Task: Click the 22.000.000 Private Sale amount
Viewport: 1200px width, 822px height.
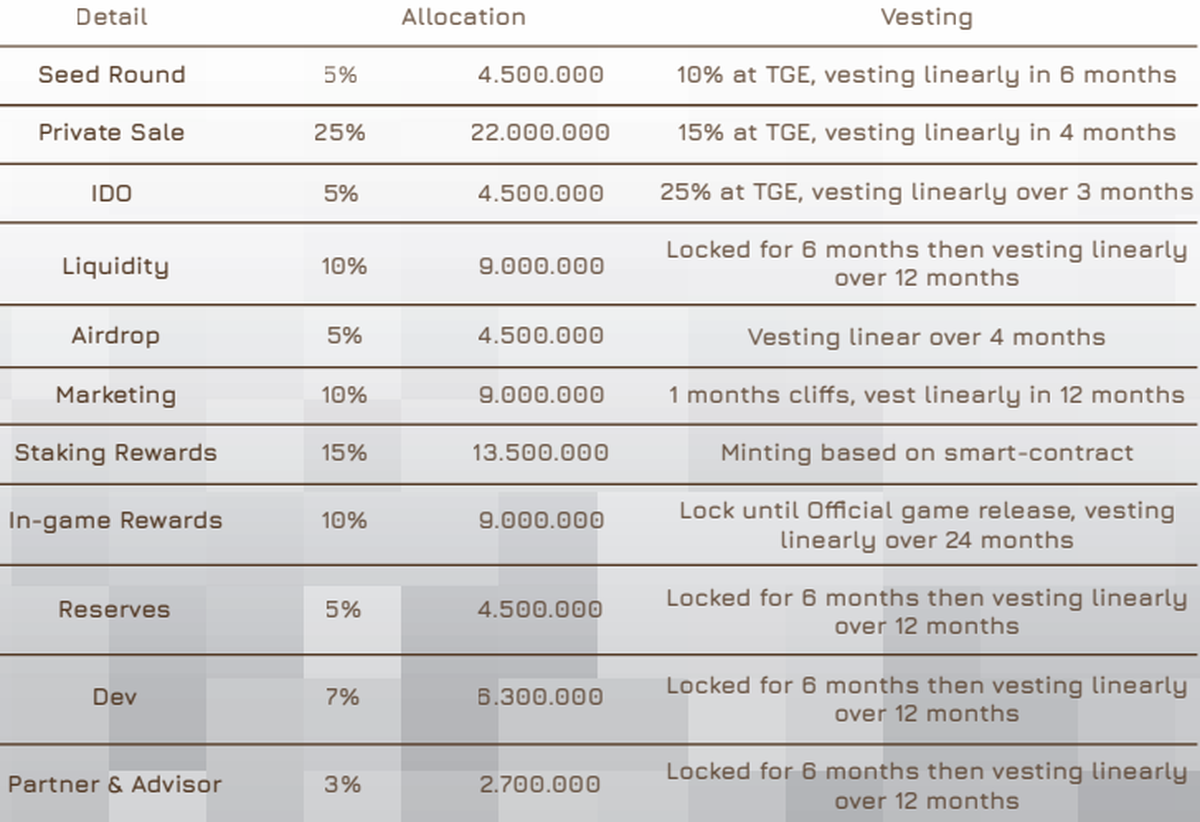Action: (540, 133)
